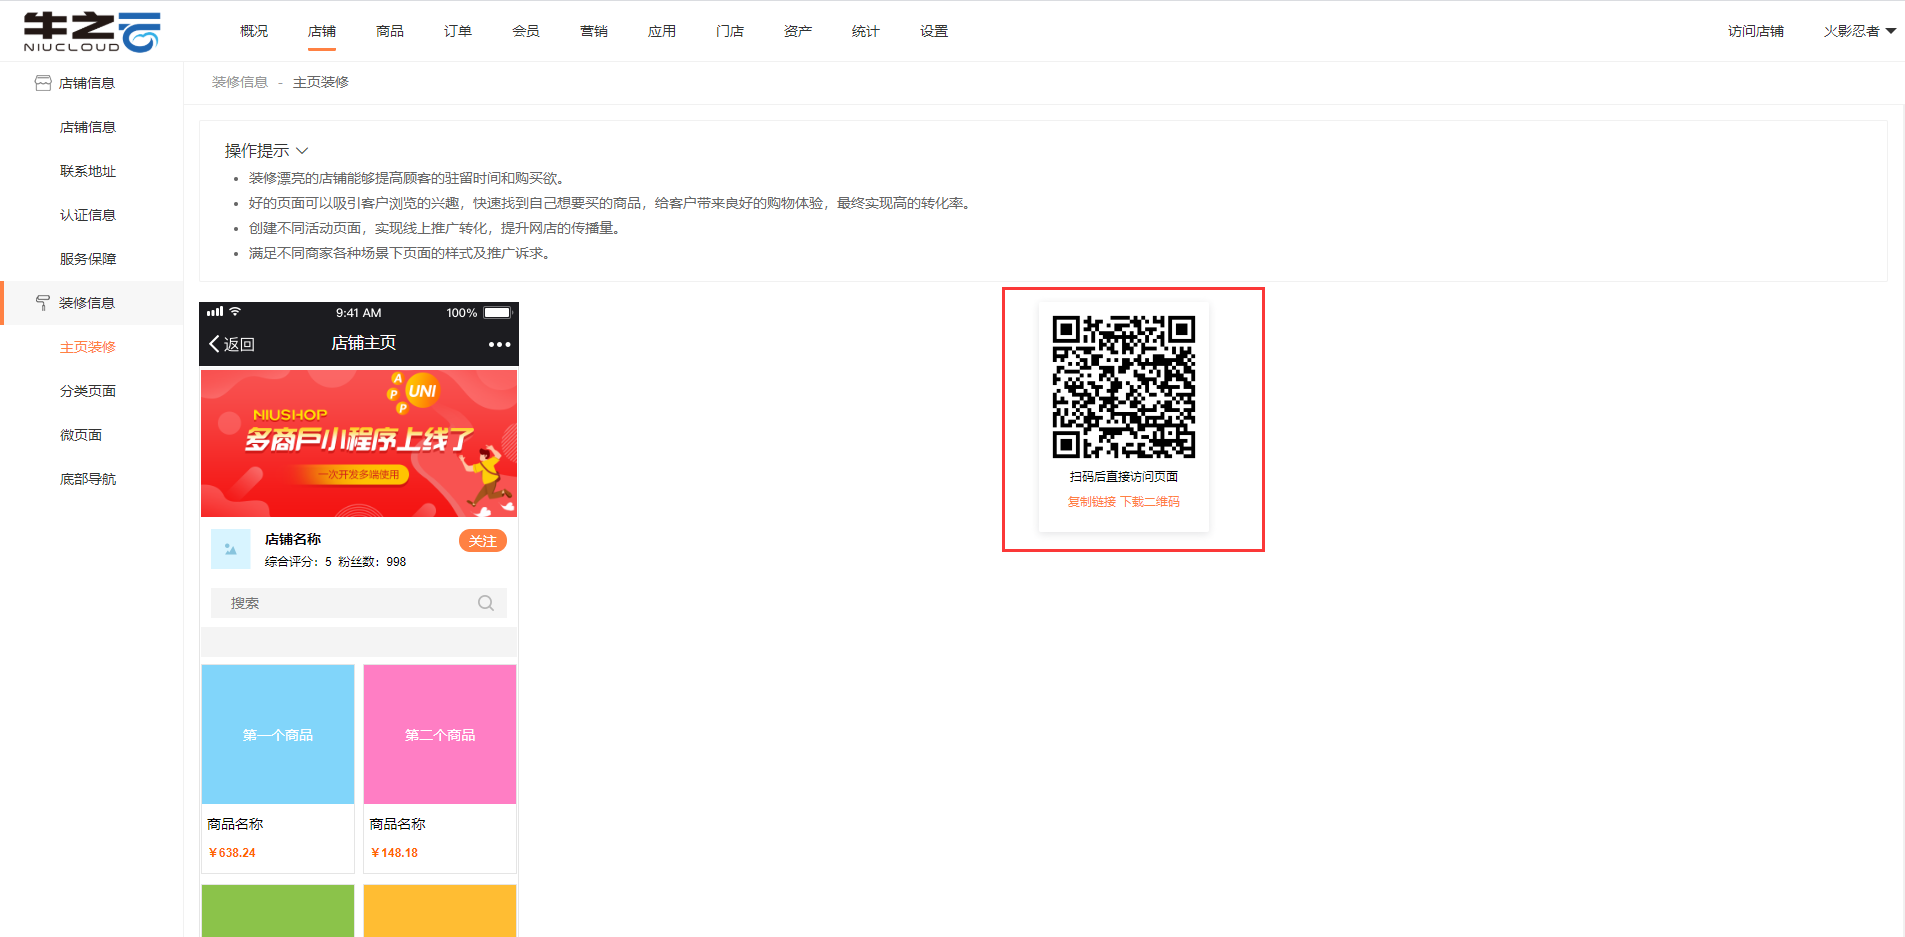The height and width of the screenshot is (937, 1905).
Task: Select 认证信息 in sidebar
Action: click(x=88, y=215)
